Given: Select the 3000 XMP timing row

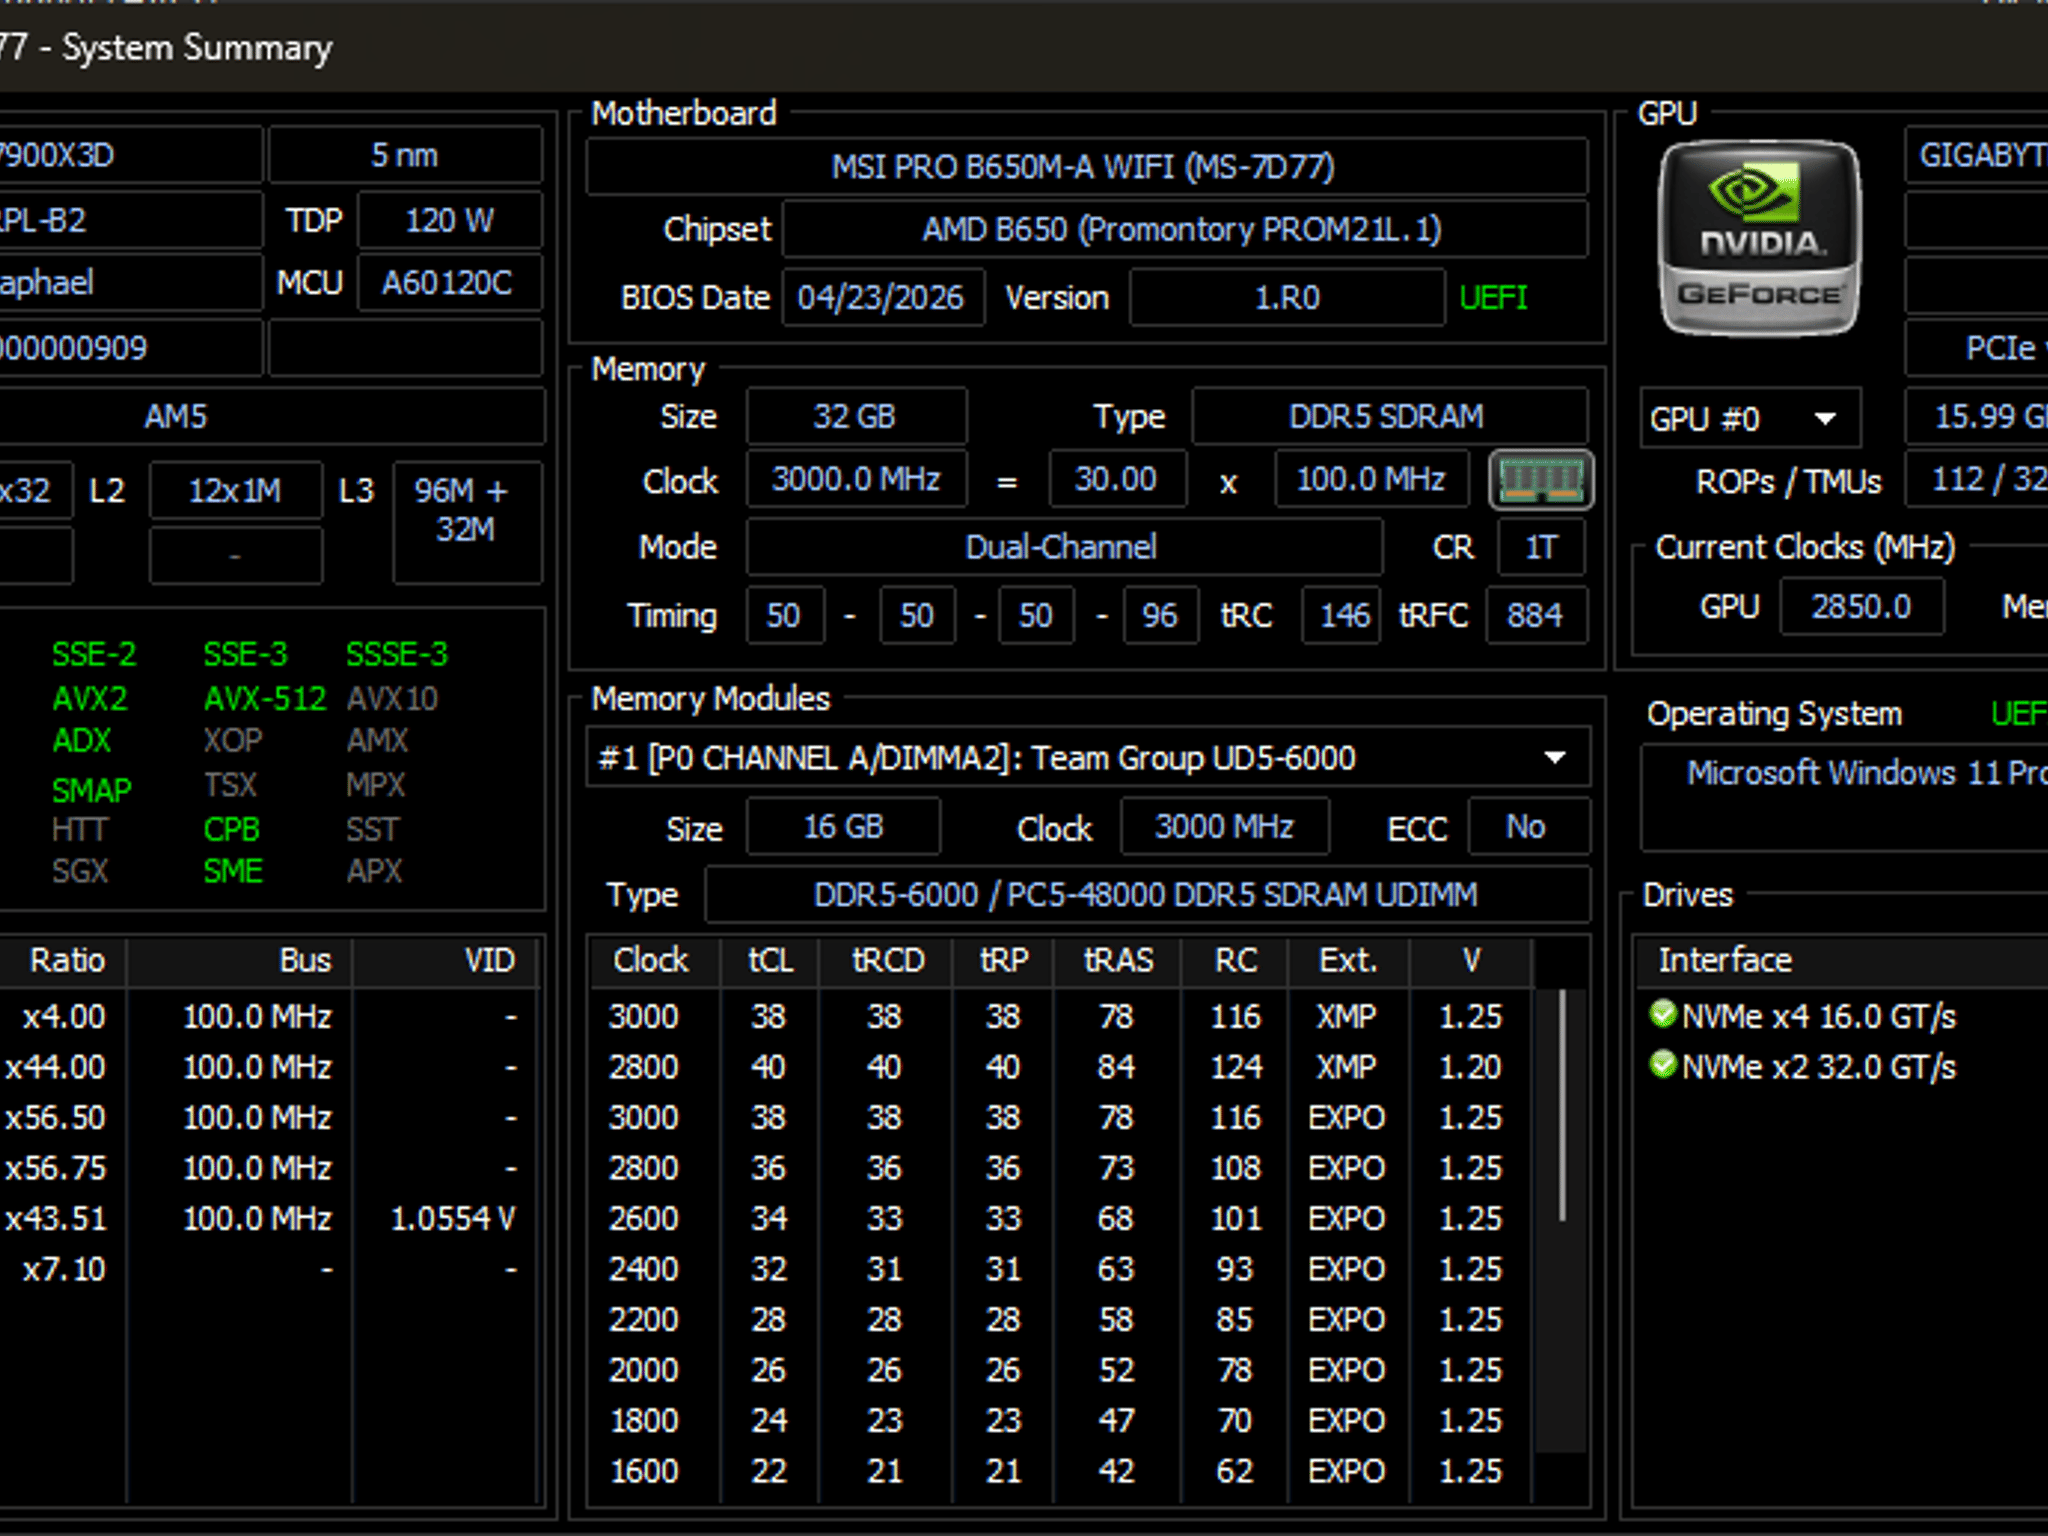Looking at the screenshot, I should (1061, 1016).
